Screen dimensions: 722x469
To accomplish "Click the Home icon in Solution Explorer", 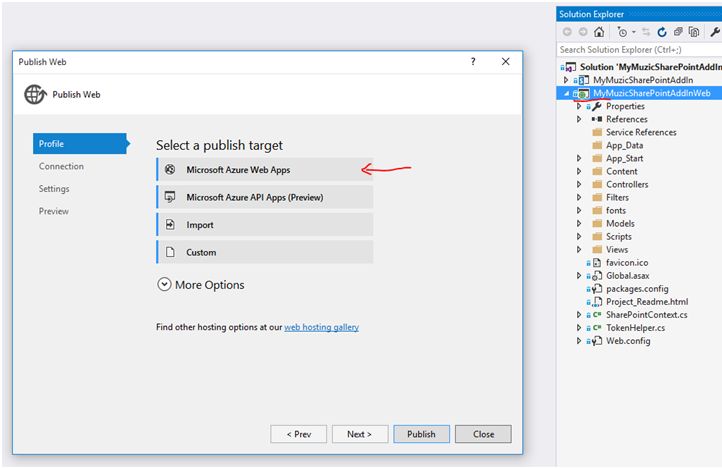I will [x=599, y=32].
